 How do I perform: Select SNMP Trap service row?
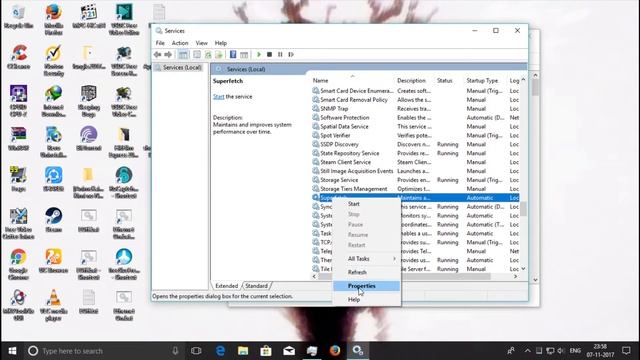tap(416, 109)
